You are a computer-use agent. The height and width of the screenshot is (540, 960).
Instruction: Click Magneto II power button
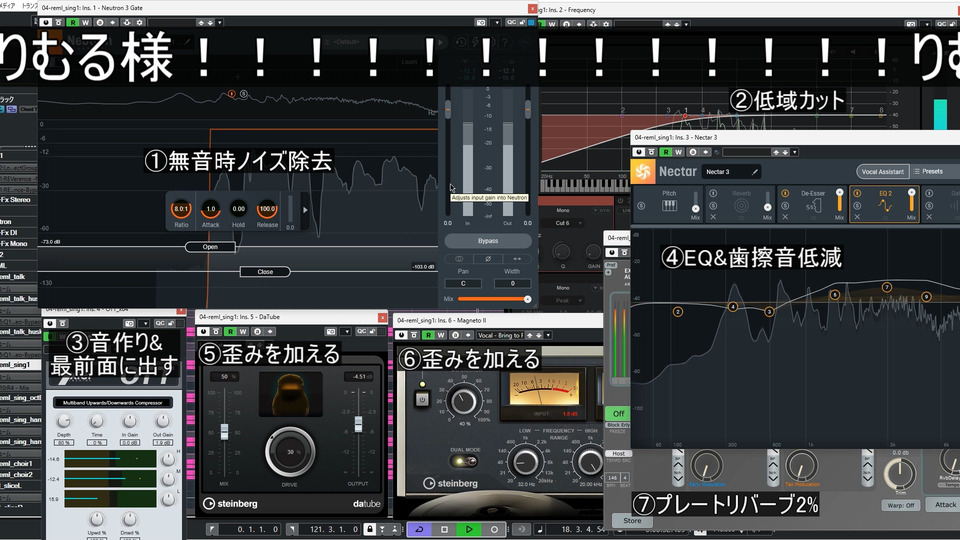(x=422, y=399)
